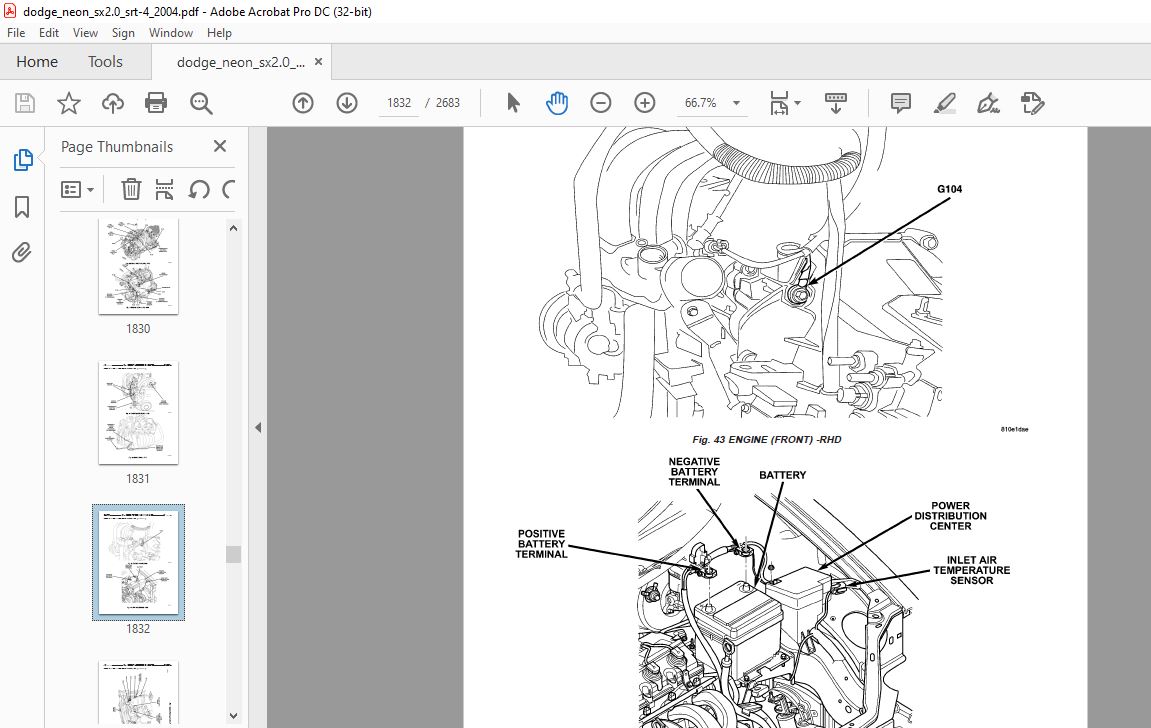Close the dodge_neon_sx2.0 document tab
Image resolution: width=1151 pixels, height=728 pixels.
click(319, 62)
